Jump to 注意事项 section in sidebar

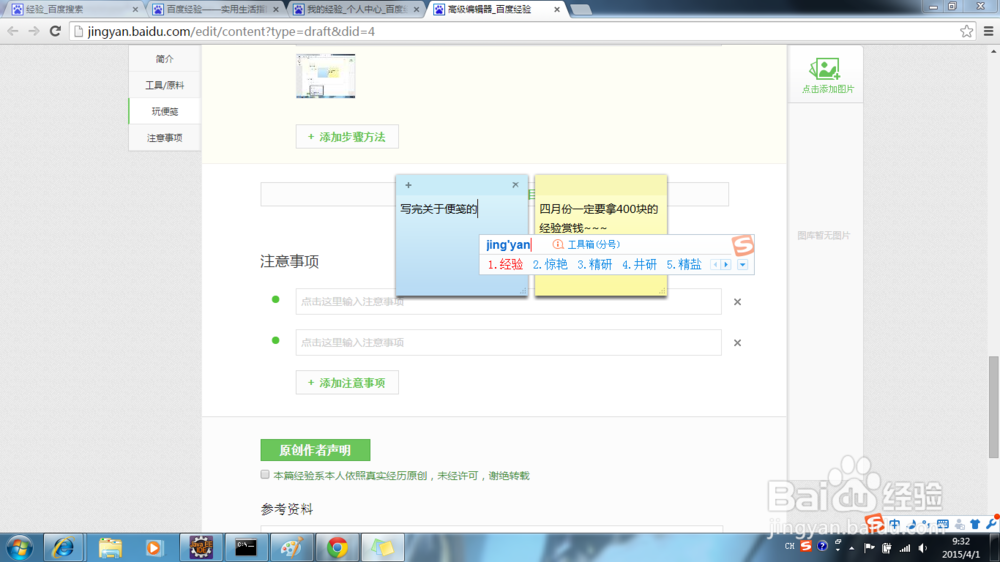click(165, 137)
